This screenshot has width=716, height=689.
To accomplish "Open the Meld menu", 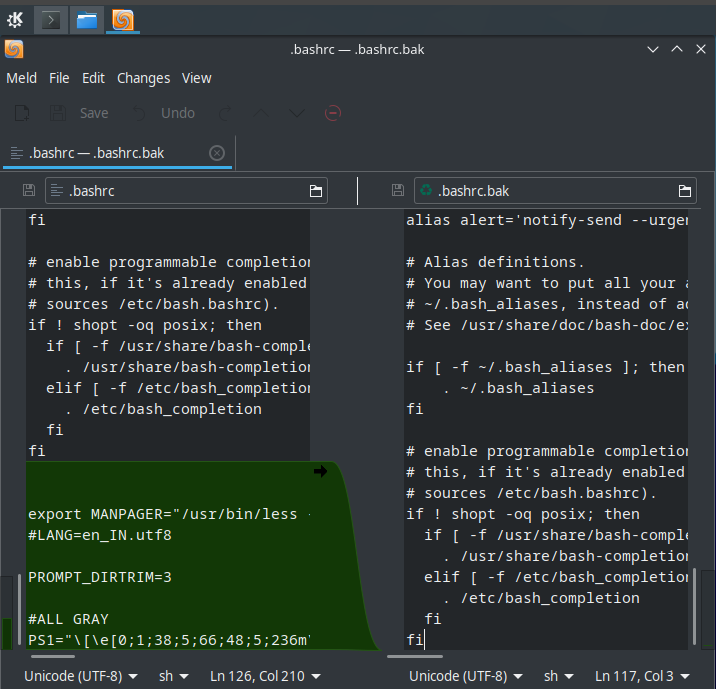I will [x=21, y=78].
